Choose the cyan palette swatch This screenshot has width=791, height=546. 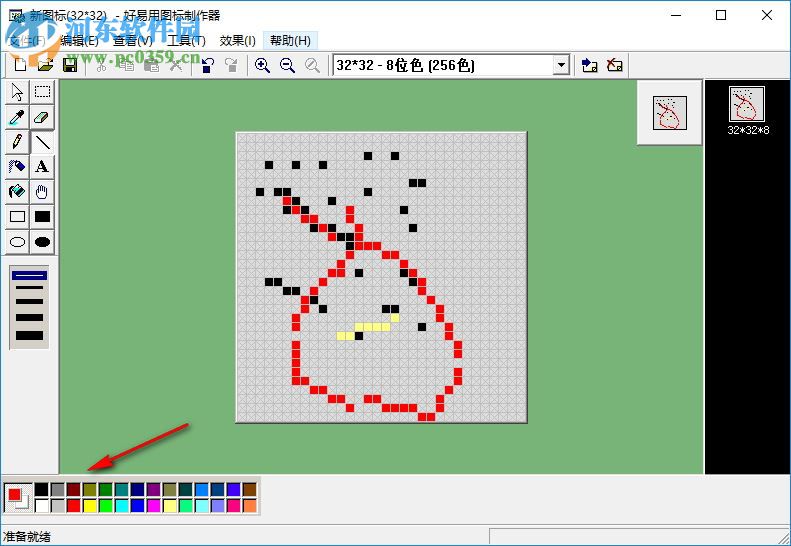(x=122, y=505)
